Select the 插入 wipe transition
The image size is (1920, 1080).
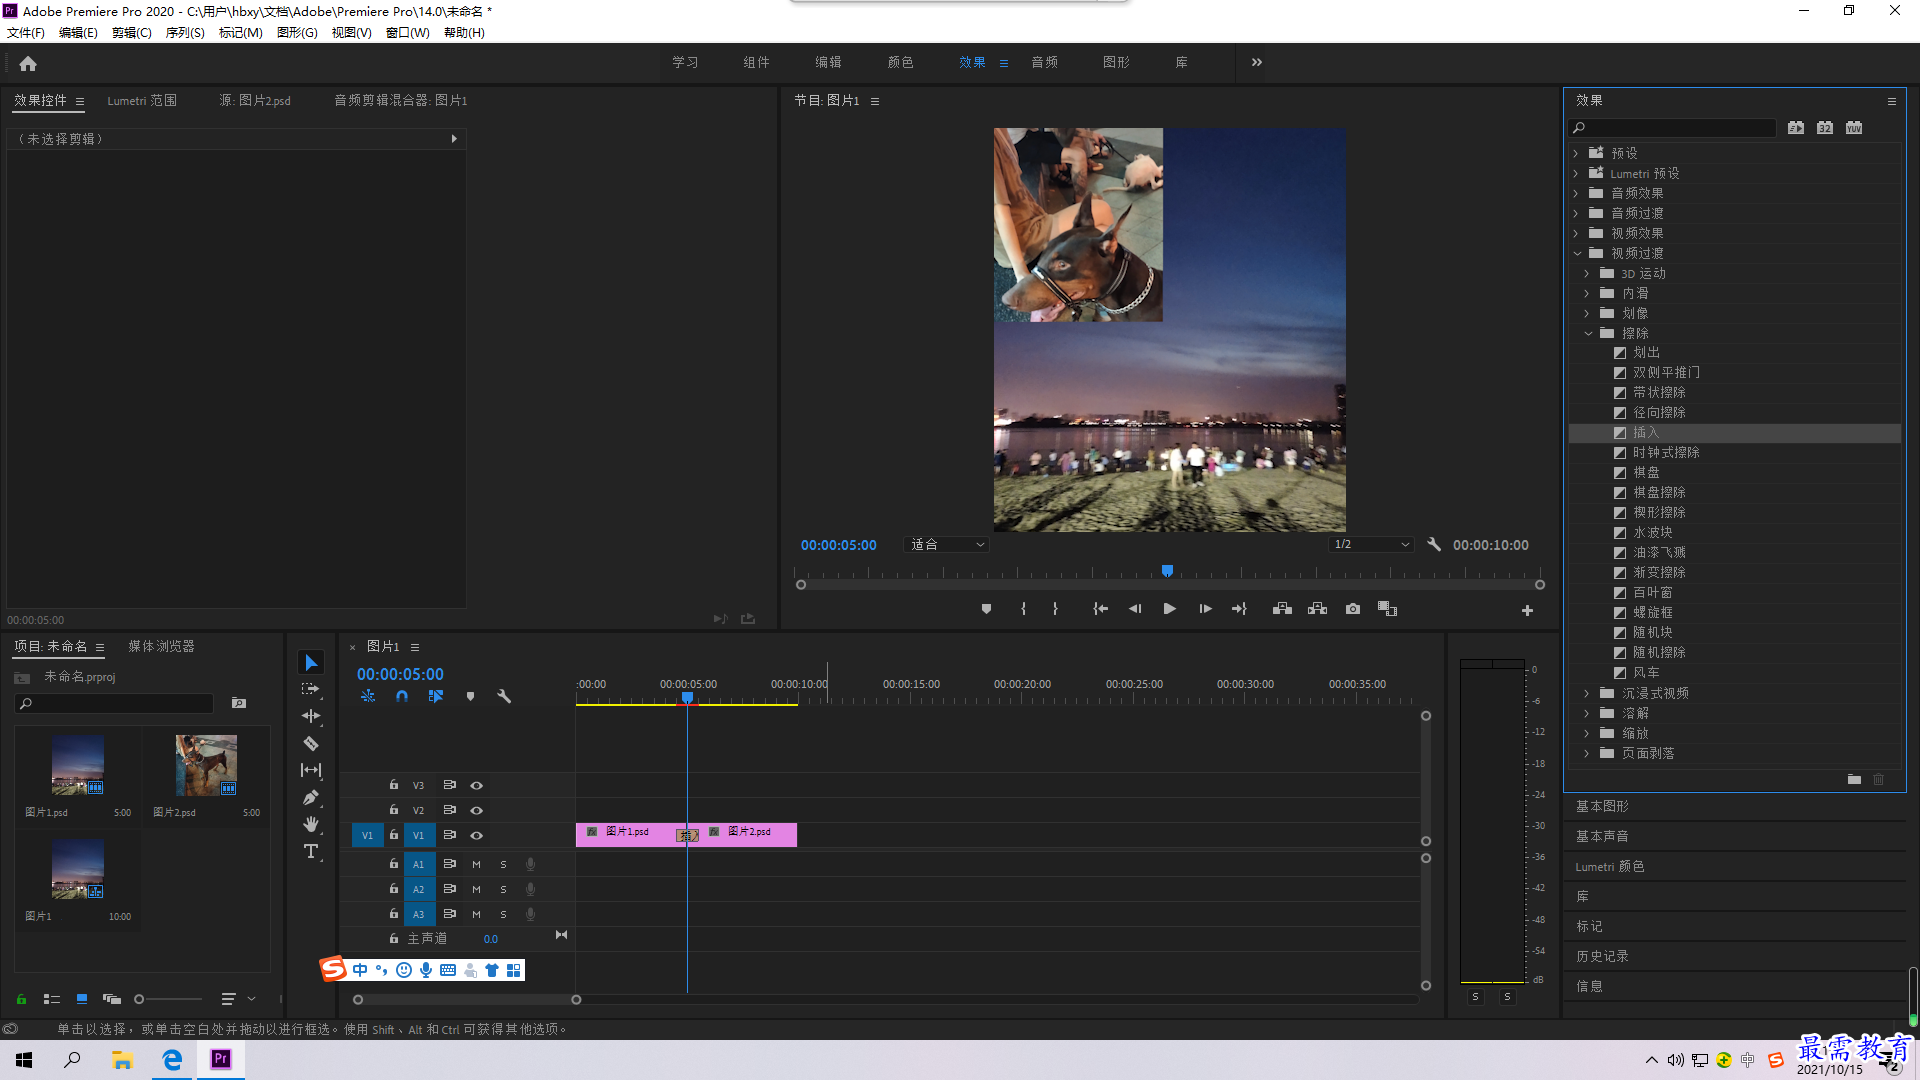click(x=1735, y=432)
